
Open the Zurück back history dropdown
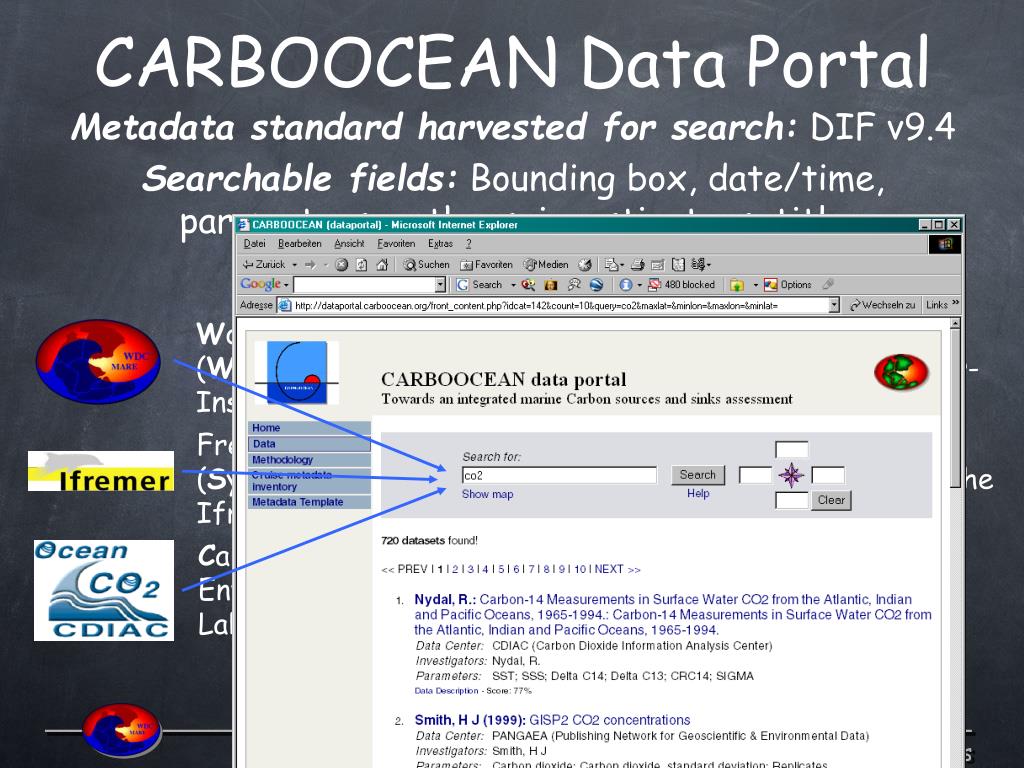[295, 264]
